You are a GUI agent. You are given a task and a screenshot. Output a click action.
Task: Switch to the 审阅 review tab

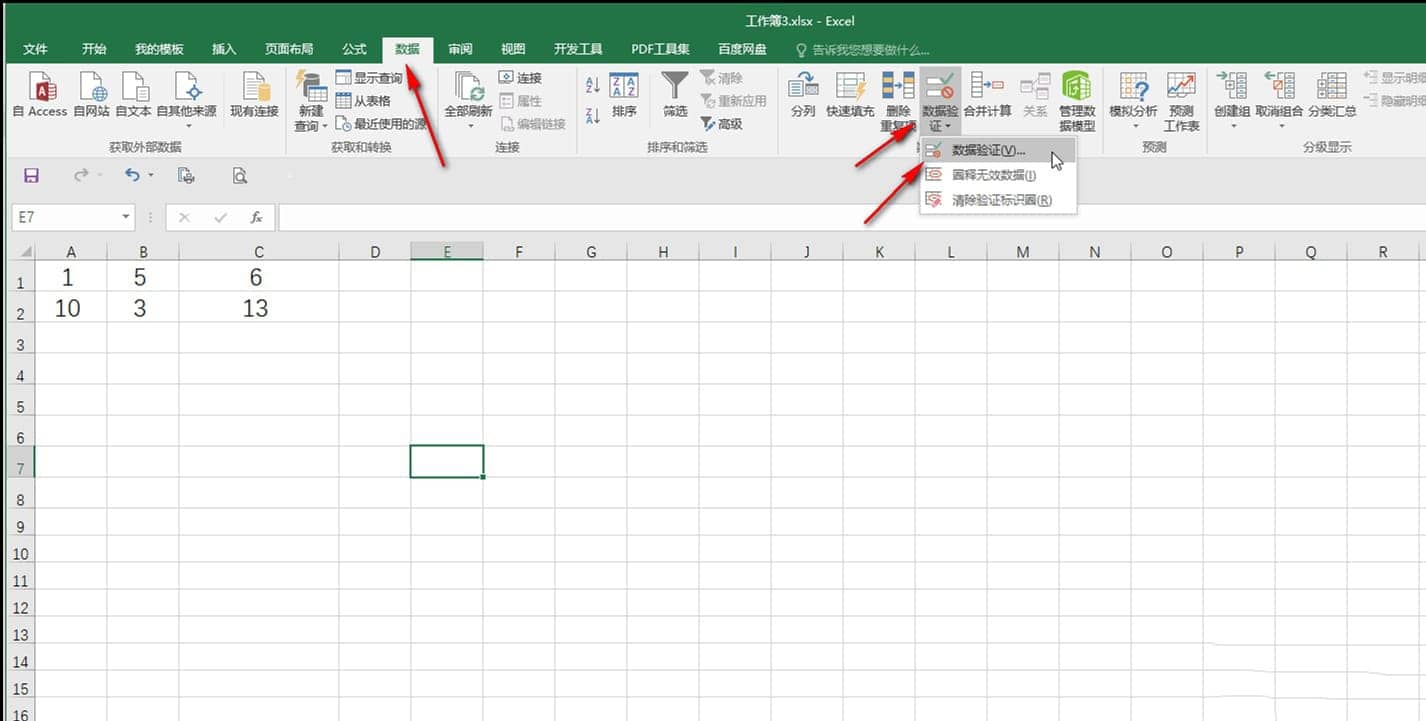click(460, 49)
